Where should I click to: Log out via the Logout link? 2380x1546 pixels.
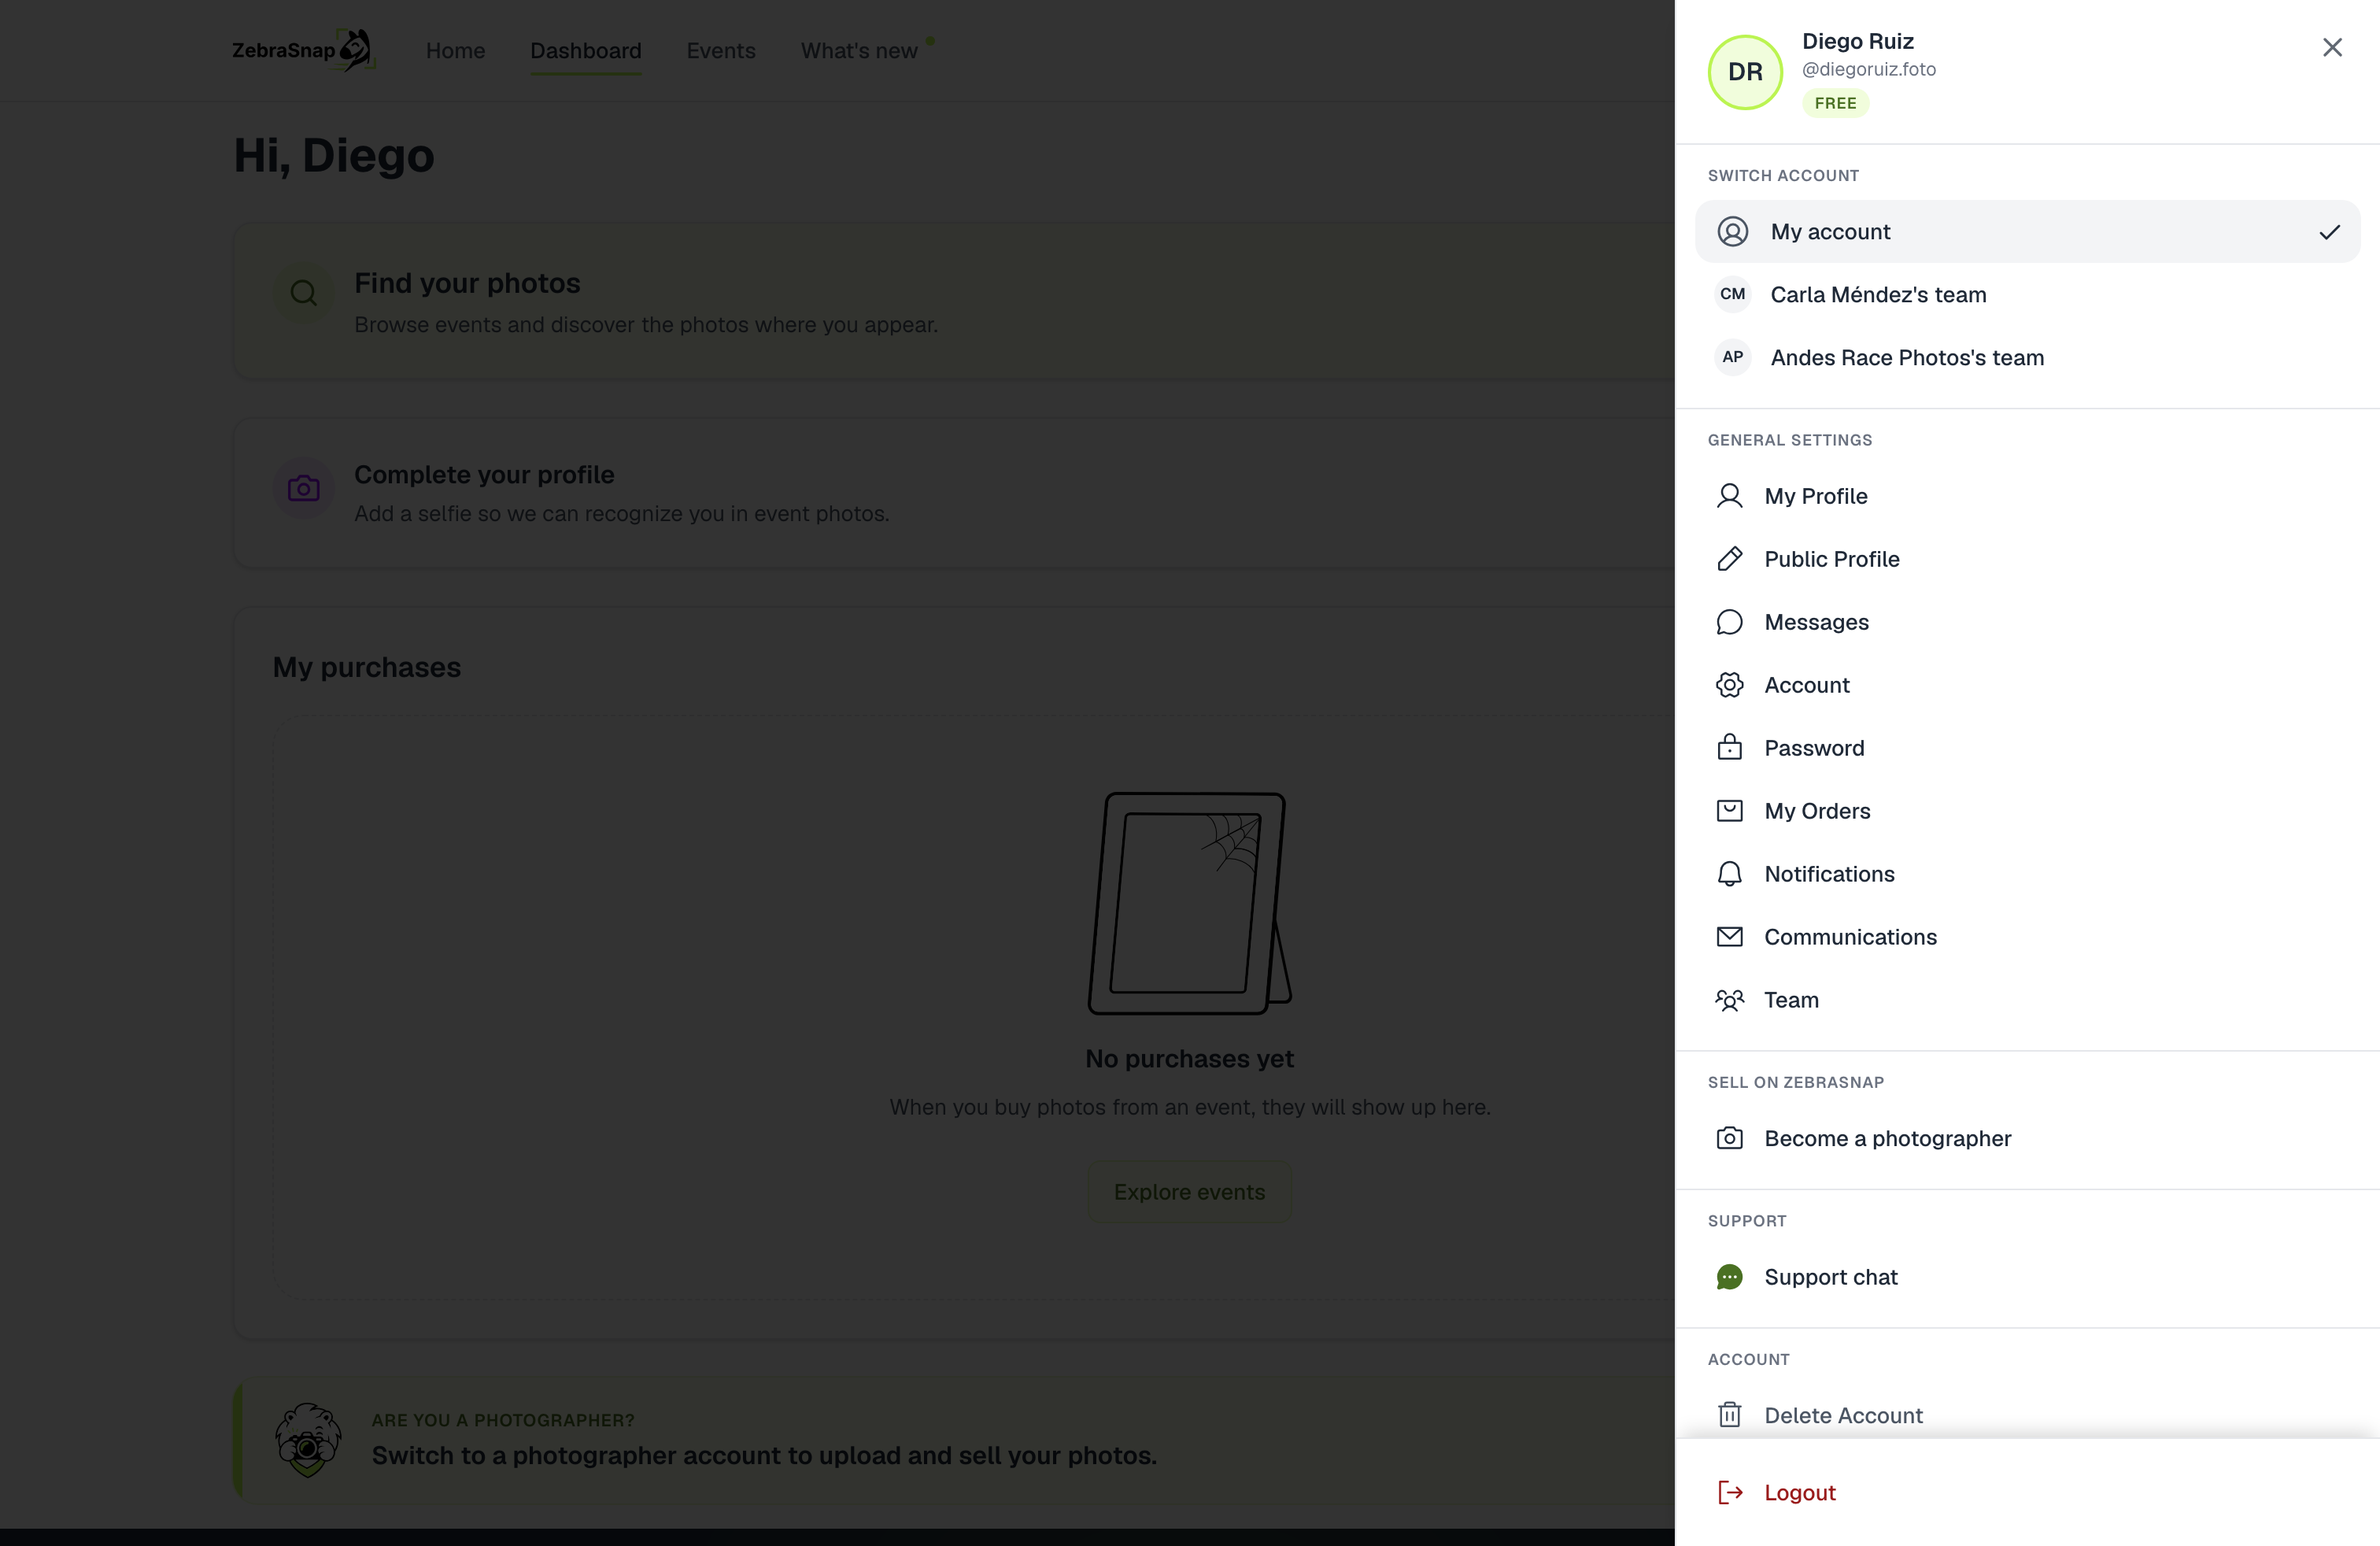click(x=2028, y=1493)
